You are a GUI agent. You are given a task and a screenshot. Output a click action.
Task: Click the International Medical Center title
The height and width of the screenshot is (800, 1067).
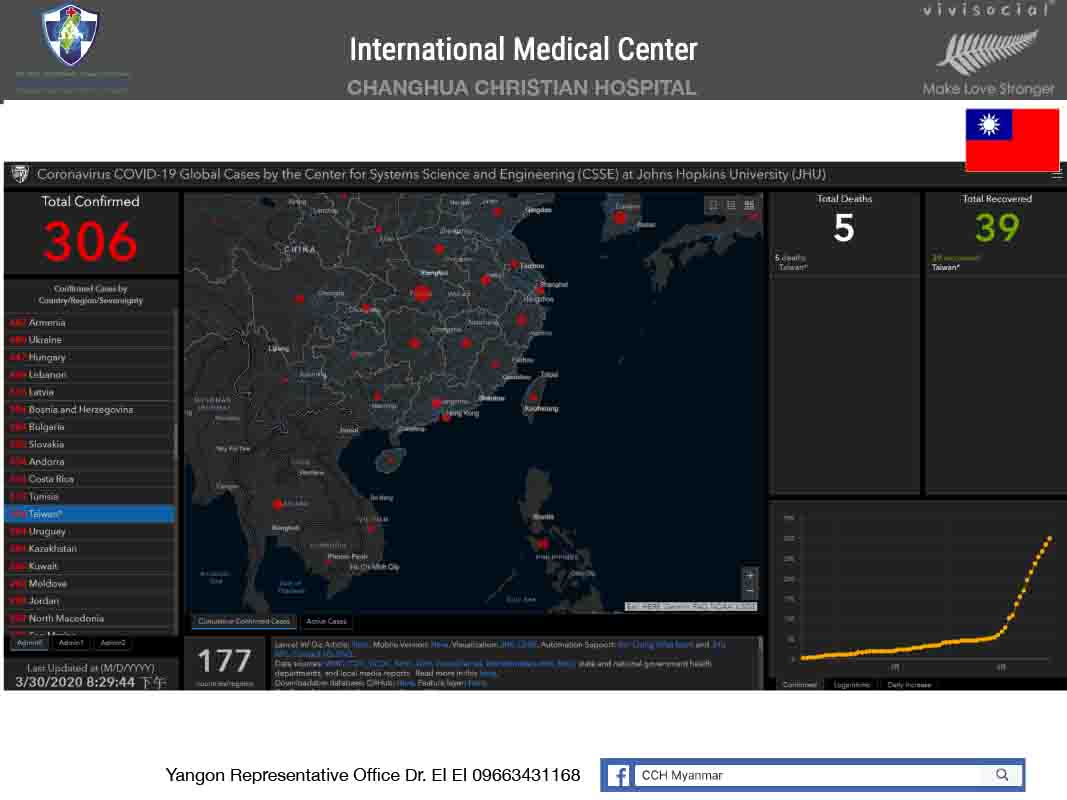523,50
